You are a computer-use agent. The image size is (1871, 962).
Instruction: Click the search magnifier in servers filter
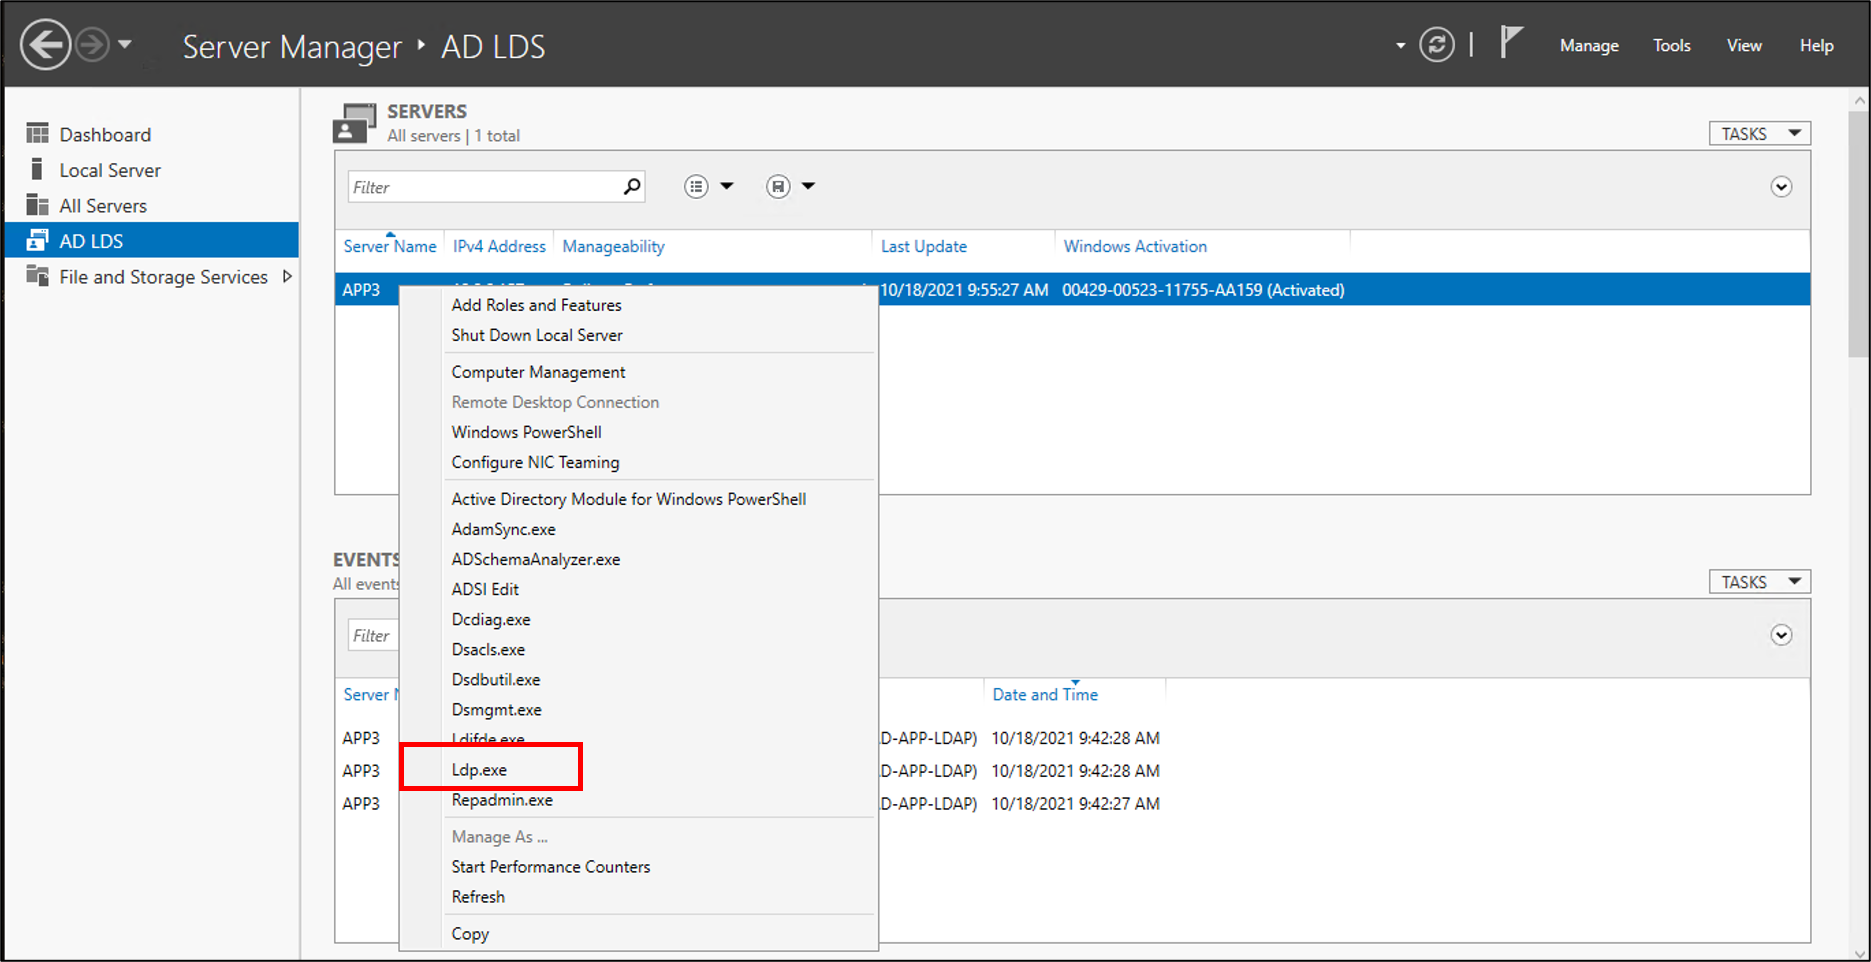coord(631,187)
